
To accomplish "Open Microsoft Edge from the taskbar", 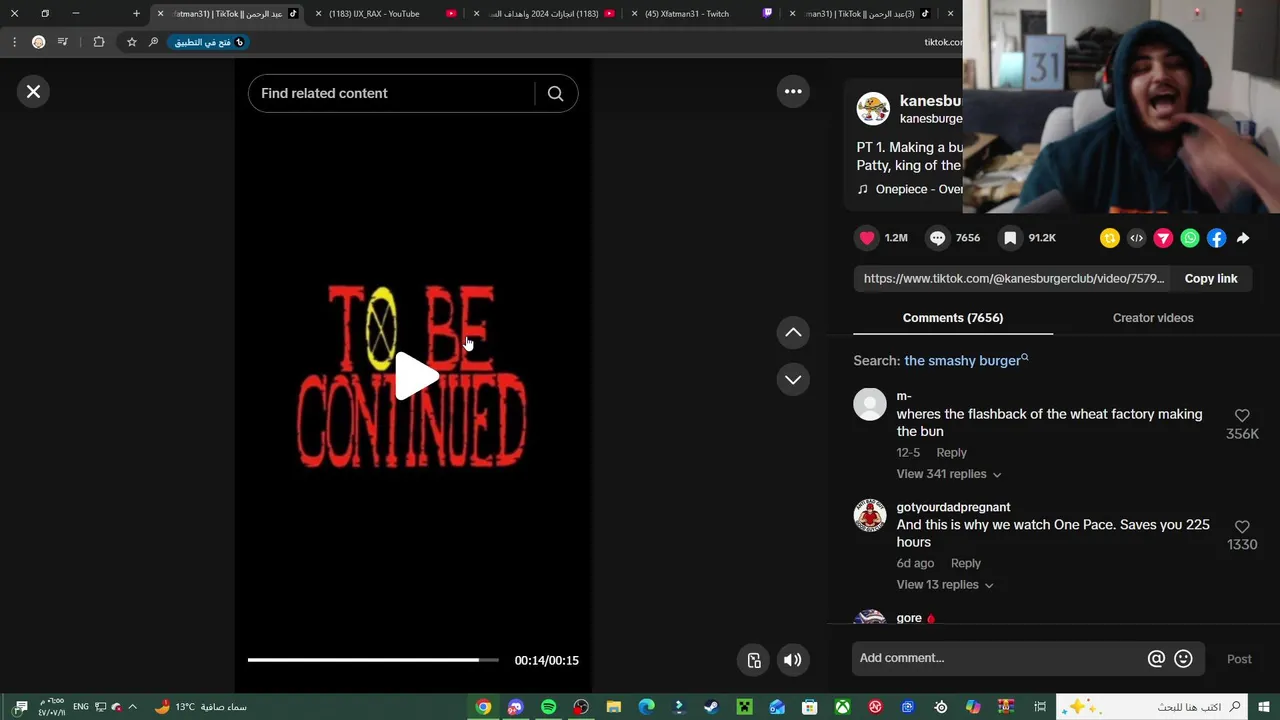I will click(x=646, y=707).
